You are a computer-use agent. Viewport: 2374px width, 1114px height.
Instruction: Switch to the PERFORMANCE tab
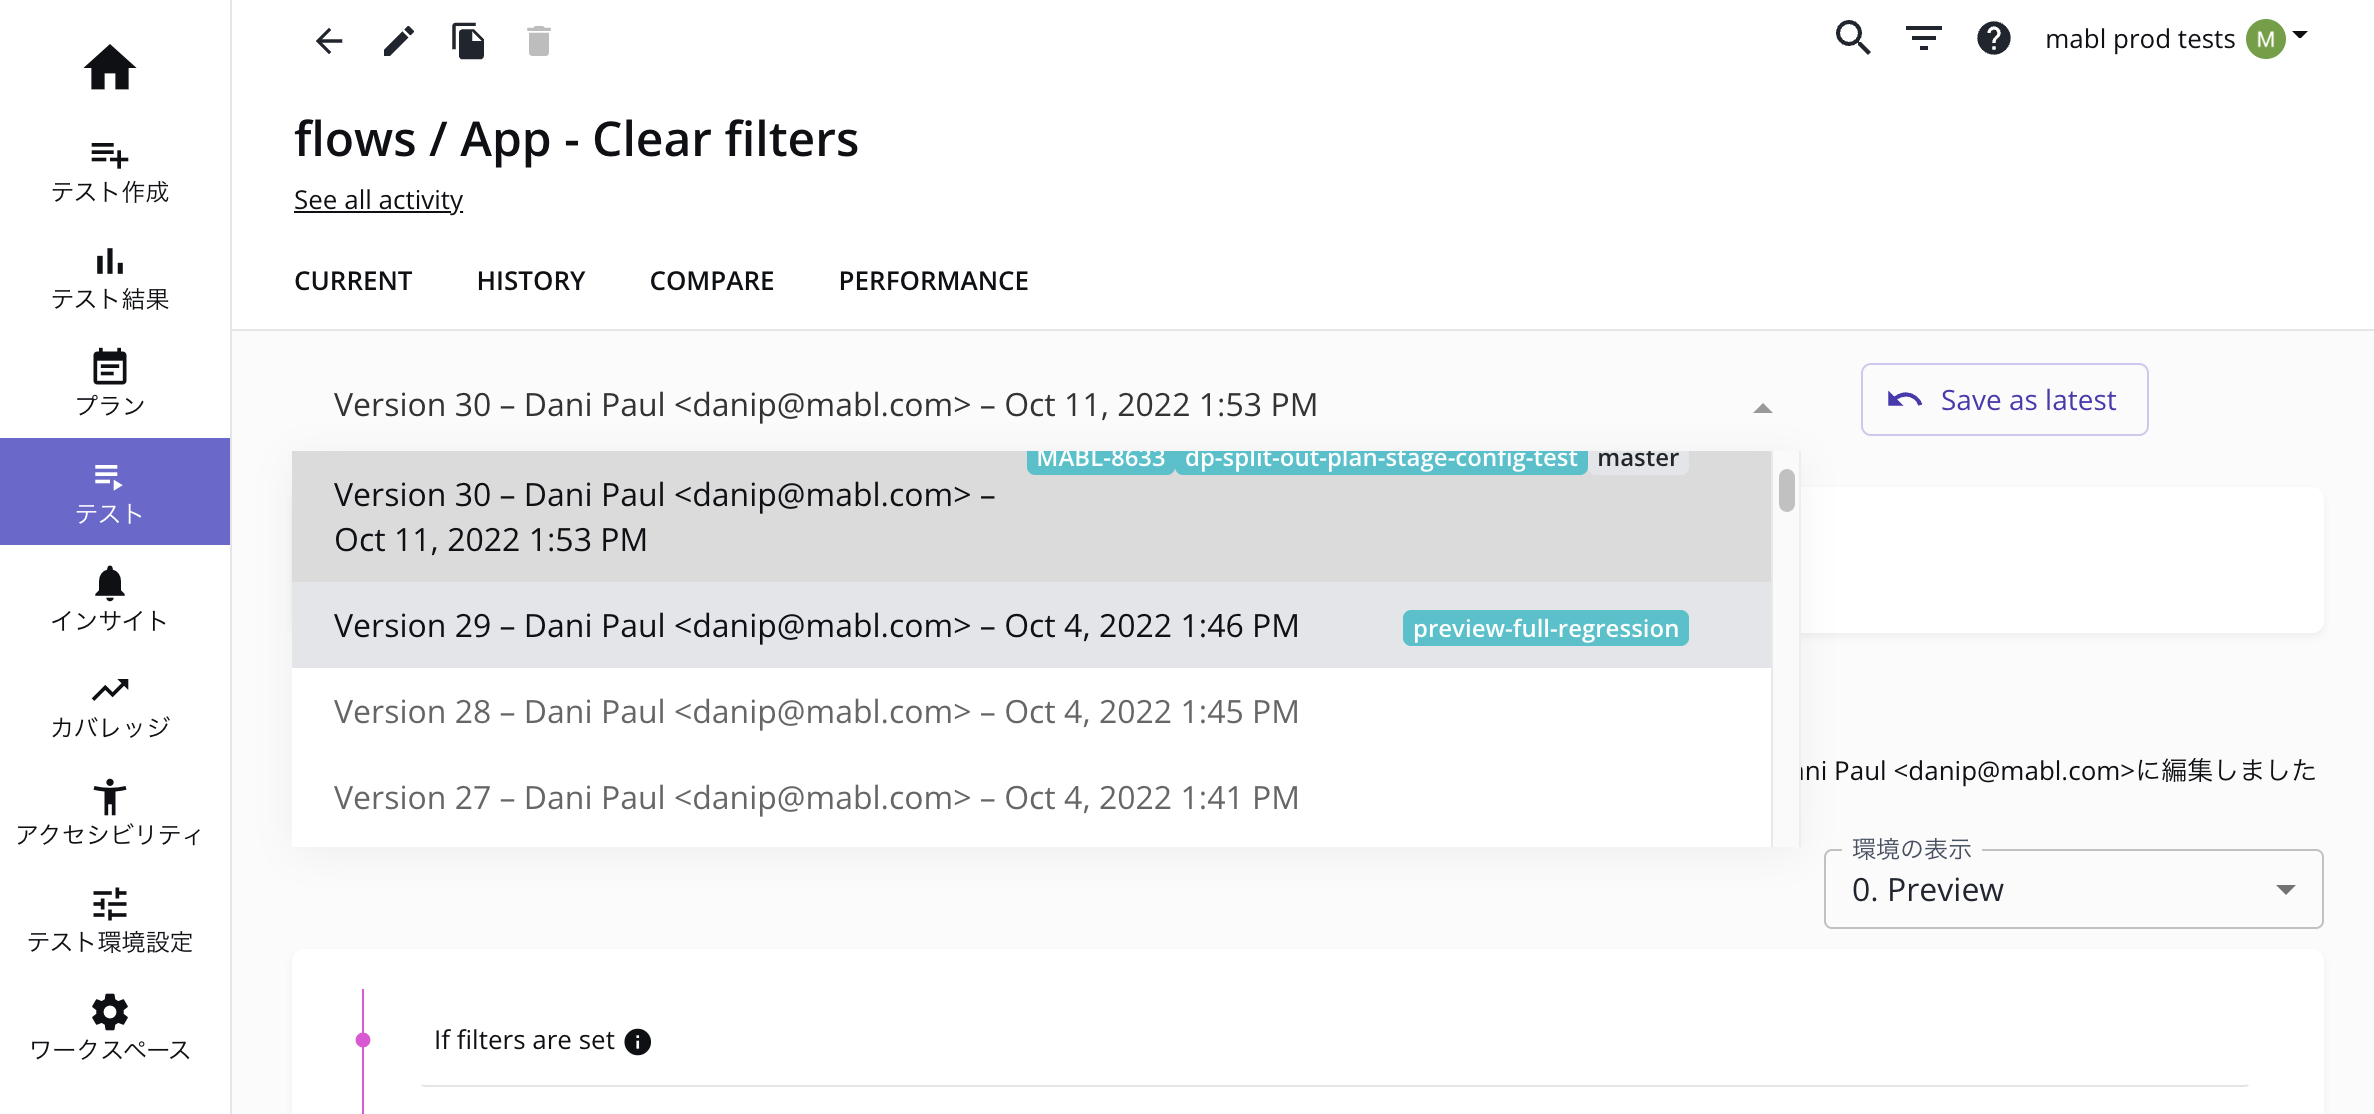coord(933,281)
